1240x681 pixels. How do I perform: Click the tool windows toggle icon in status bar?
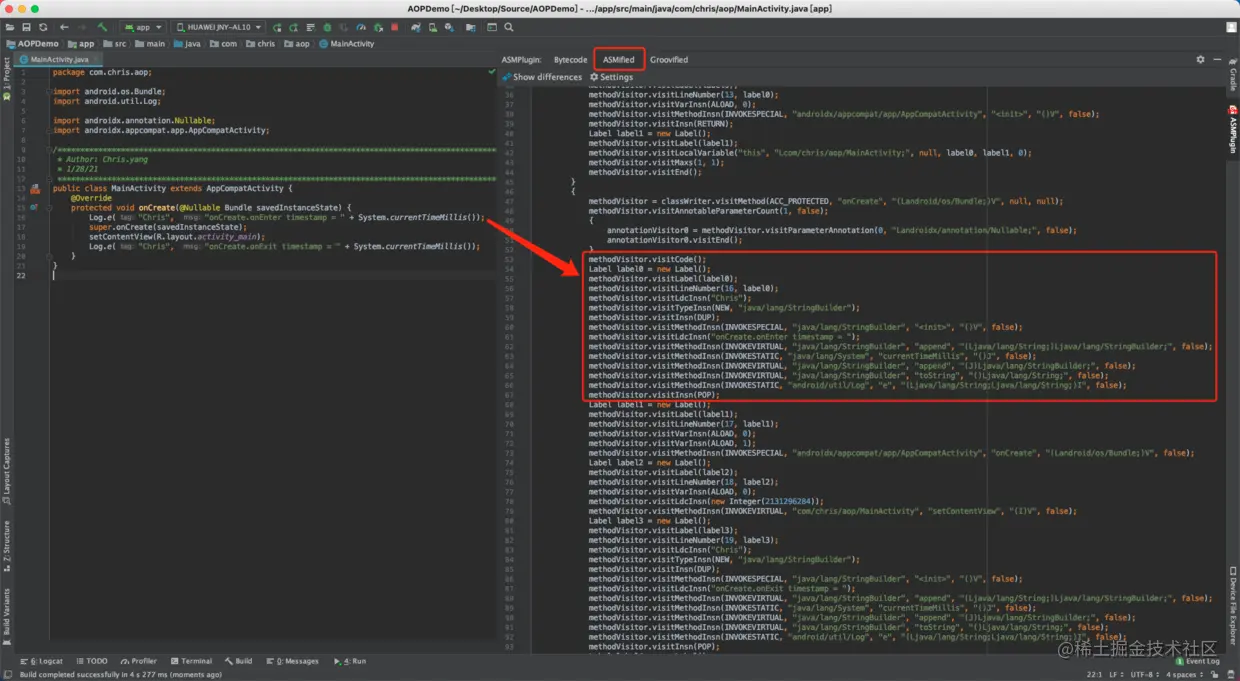[x=9, y=675]
